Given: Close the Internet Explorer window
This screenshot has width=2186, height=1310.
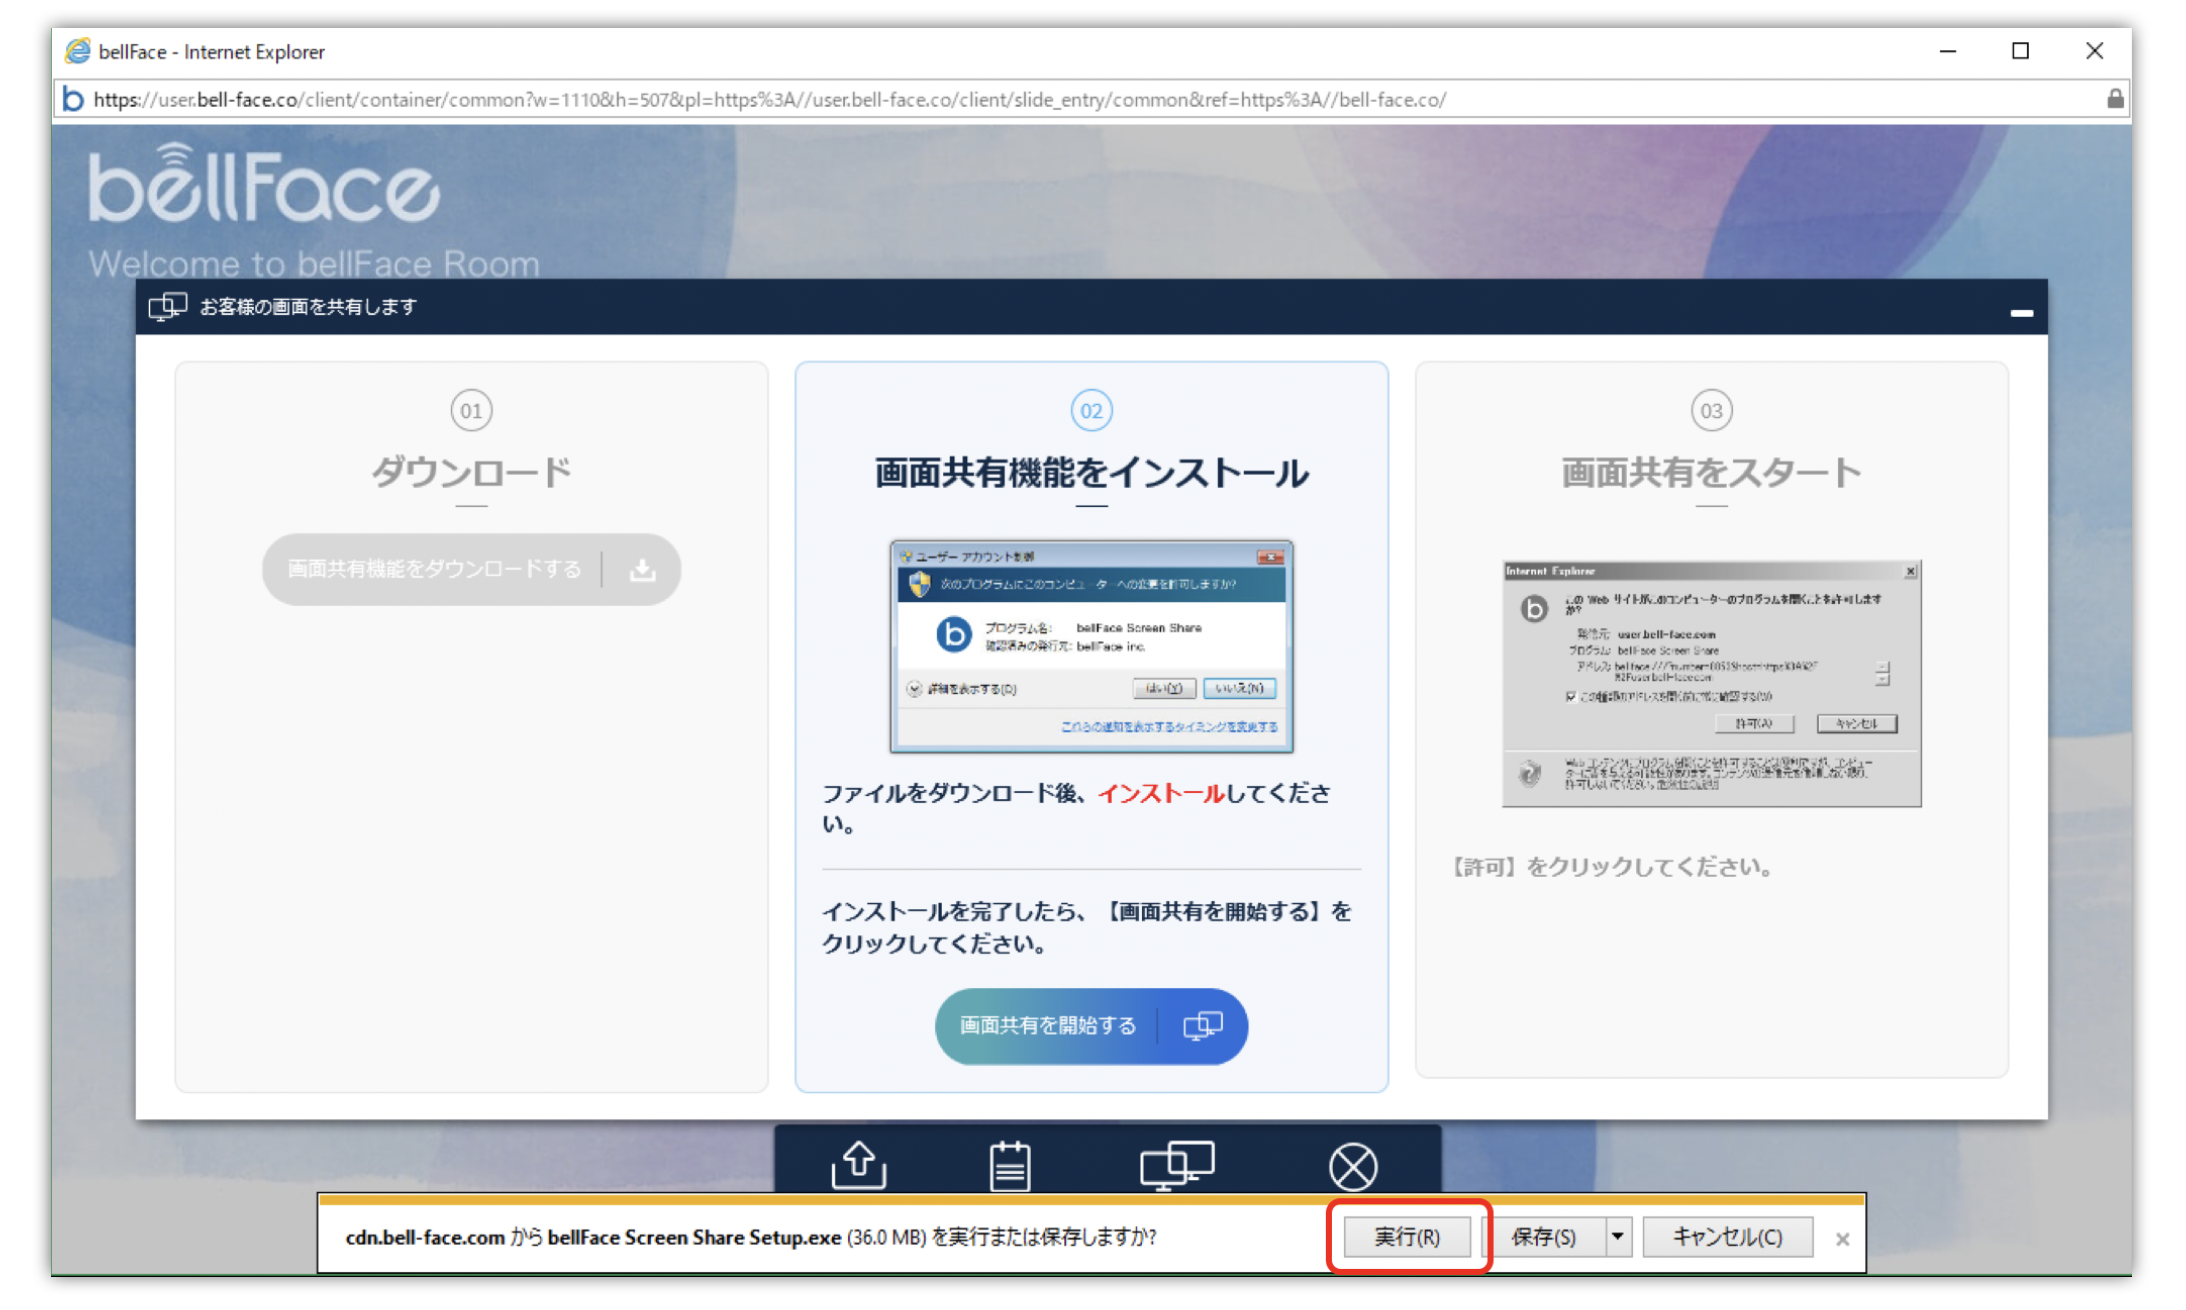Looking at the screenshot, I should [2094, 51].
